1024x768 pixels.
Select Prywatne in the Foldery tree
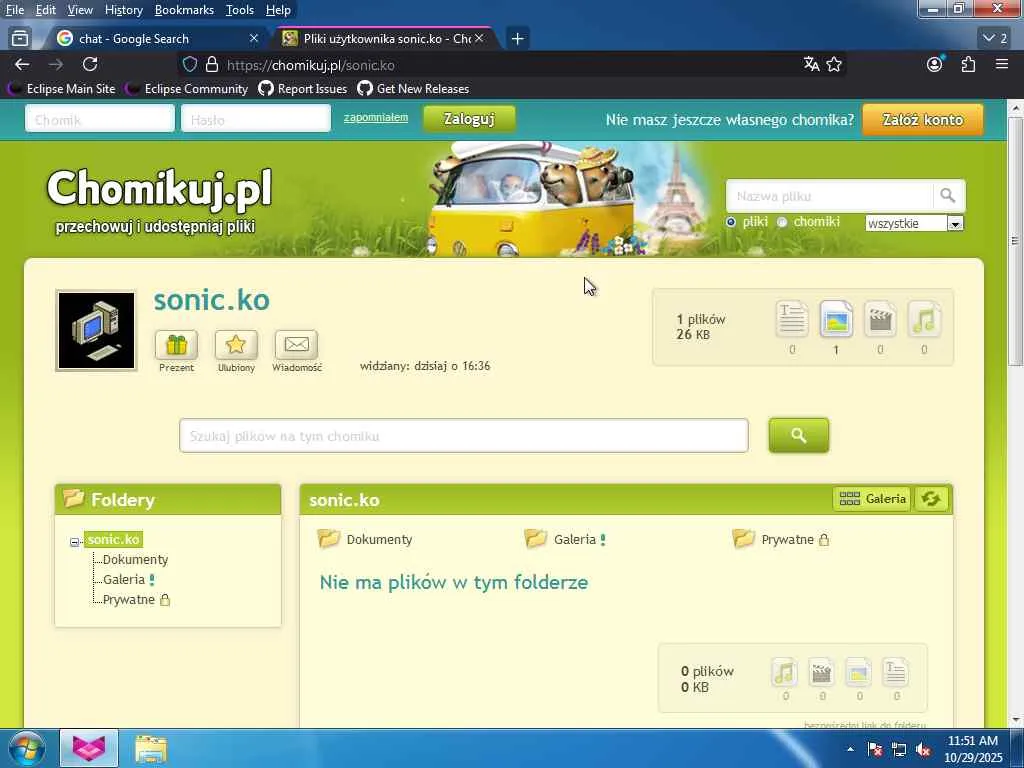point(129,600)
